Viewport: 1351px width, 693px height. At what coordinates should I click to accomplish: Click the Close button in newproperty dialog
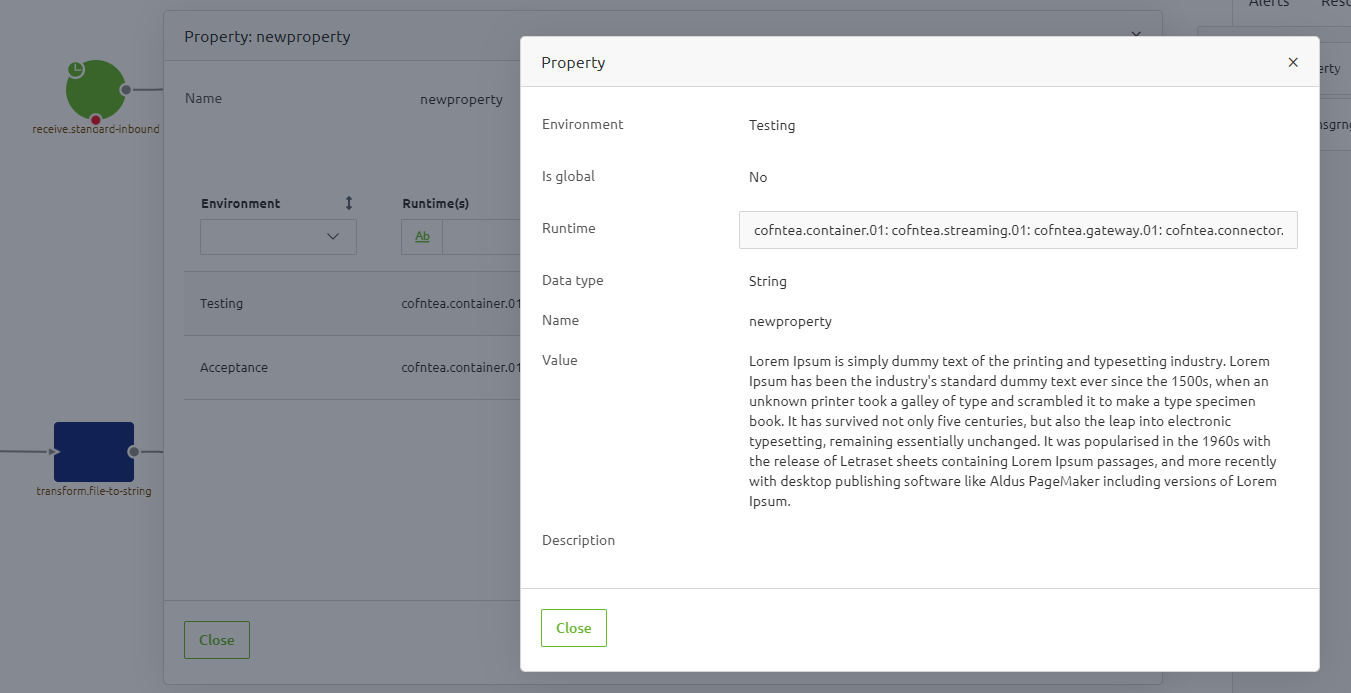216,640
